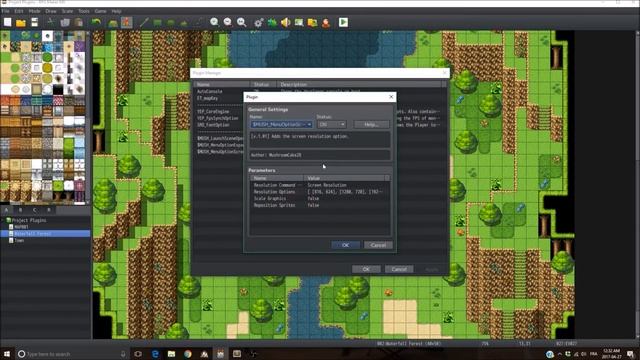Open the Sound Test speaker icon
Screen dimensions: 640x360
285,22
